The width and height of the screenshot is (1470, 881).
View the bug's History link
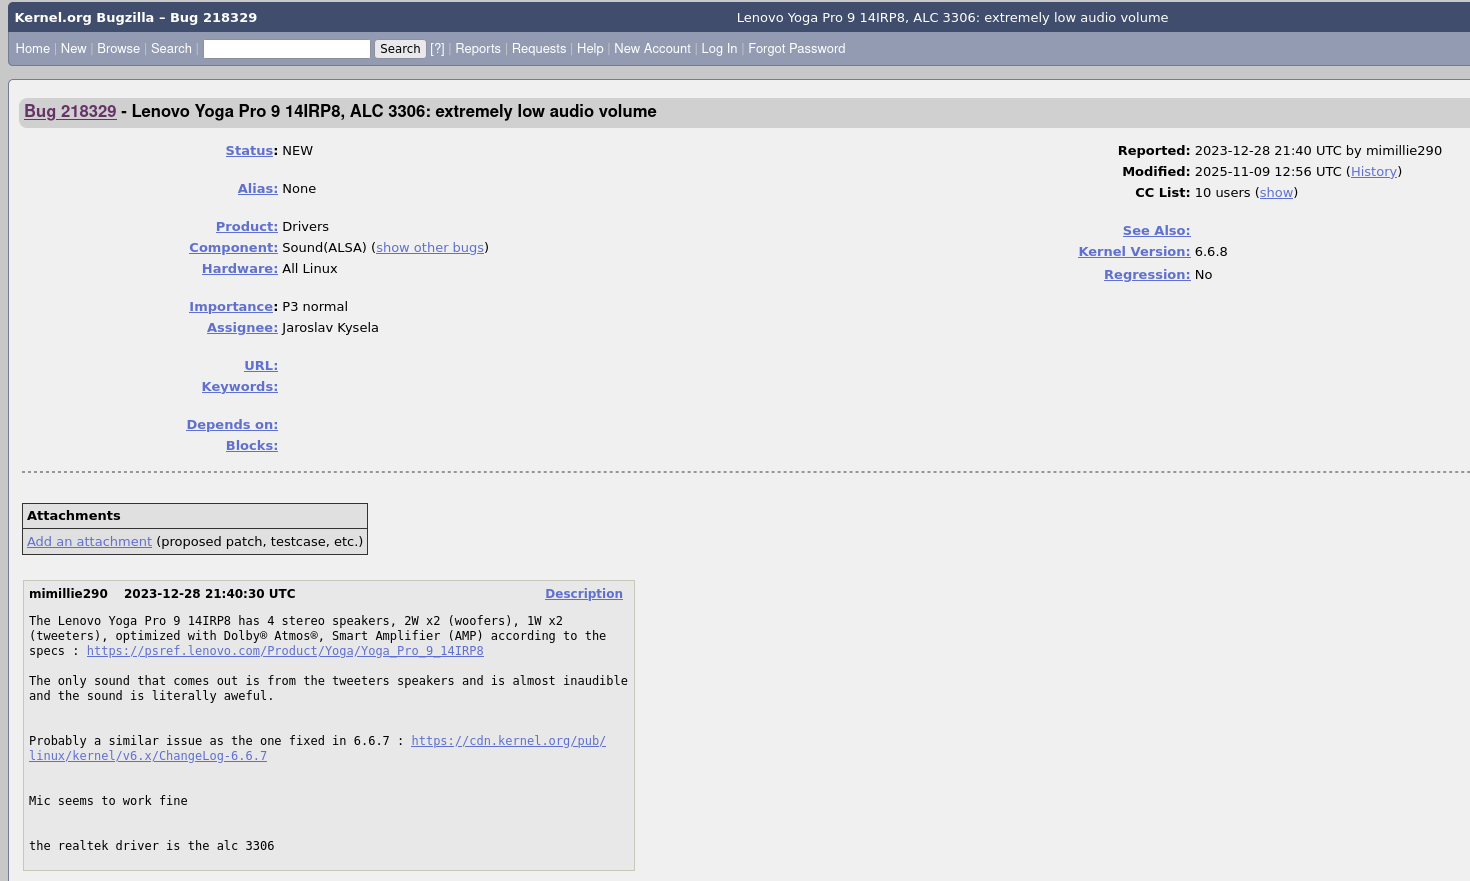pyautogui.click(x=1373, y=172)
